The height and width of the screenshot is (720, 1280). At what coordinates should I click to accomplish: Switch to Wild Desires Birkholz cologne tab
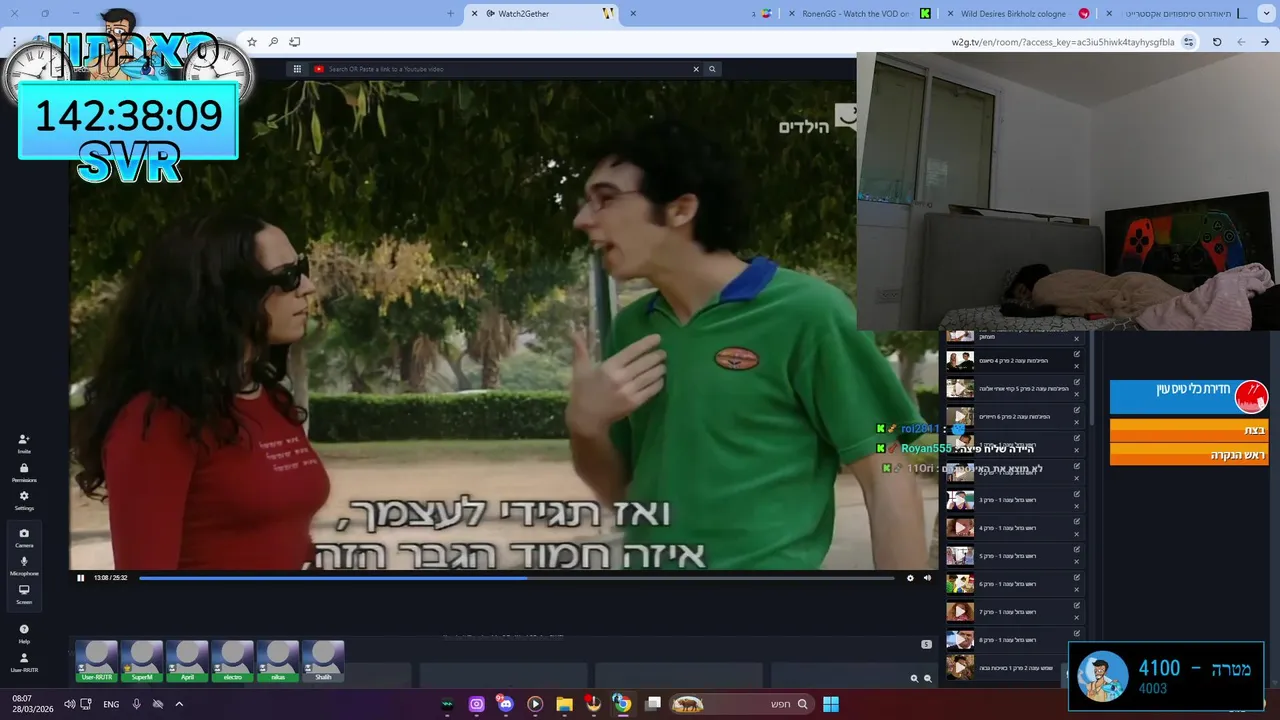1020,14
